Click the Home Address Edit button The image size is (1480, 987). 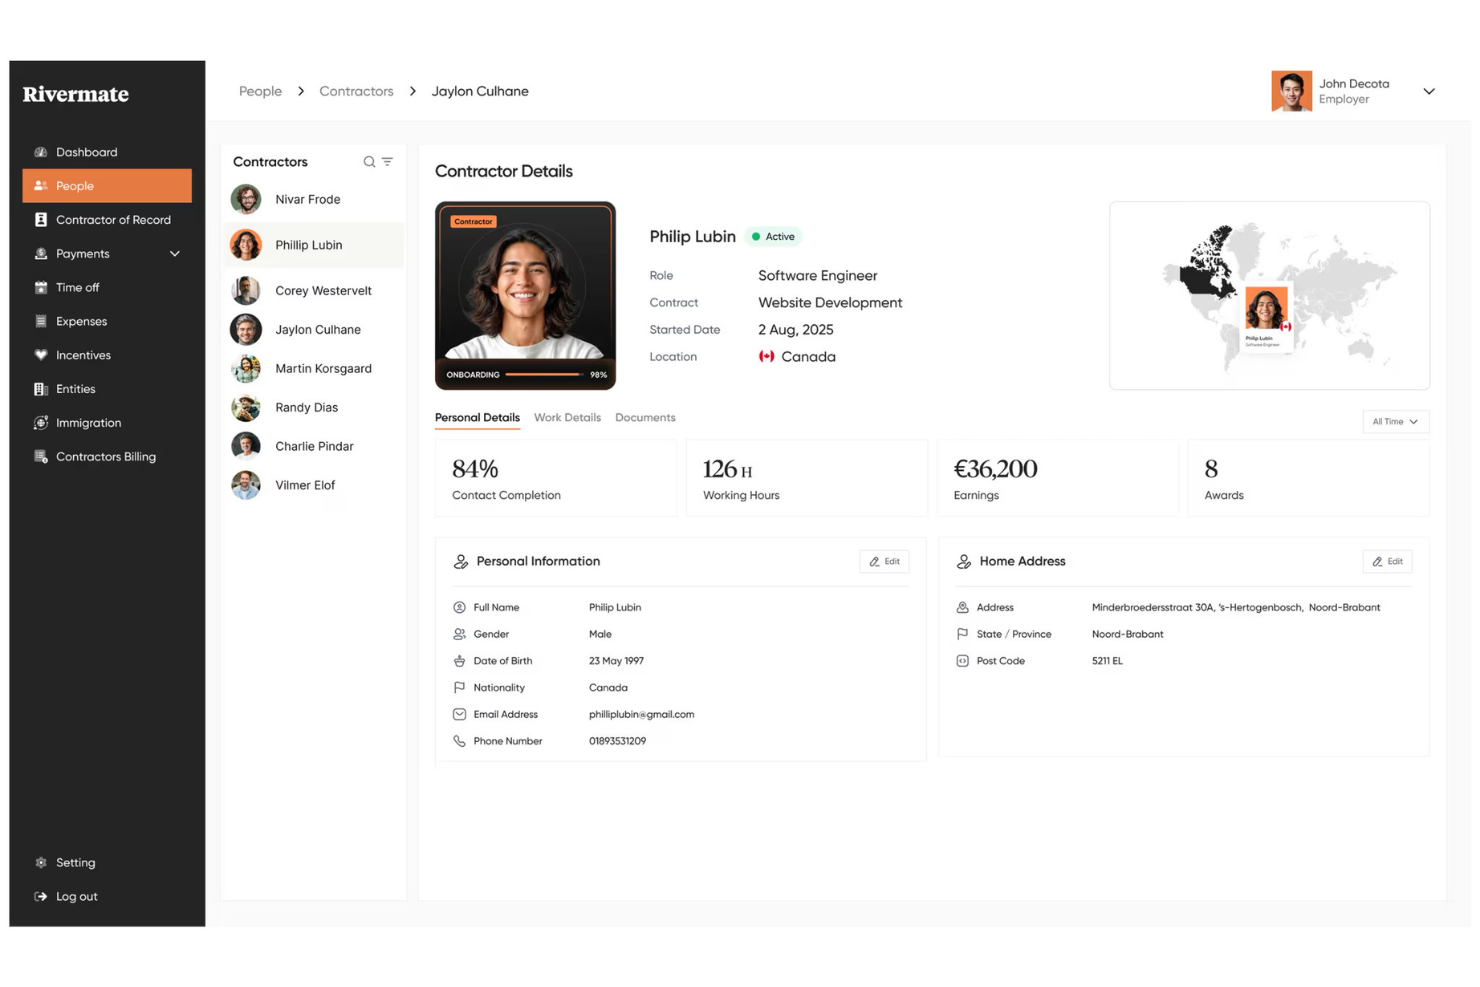(x=1387, y=561)
